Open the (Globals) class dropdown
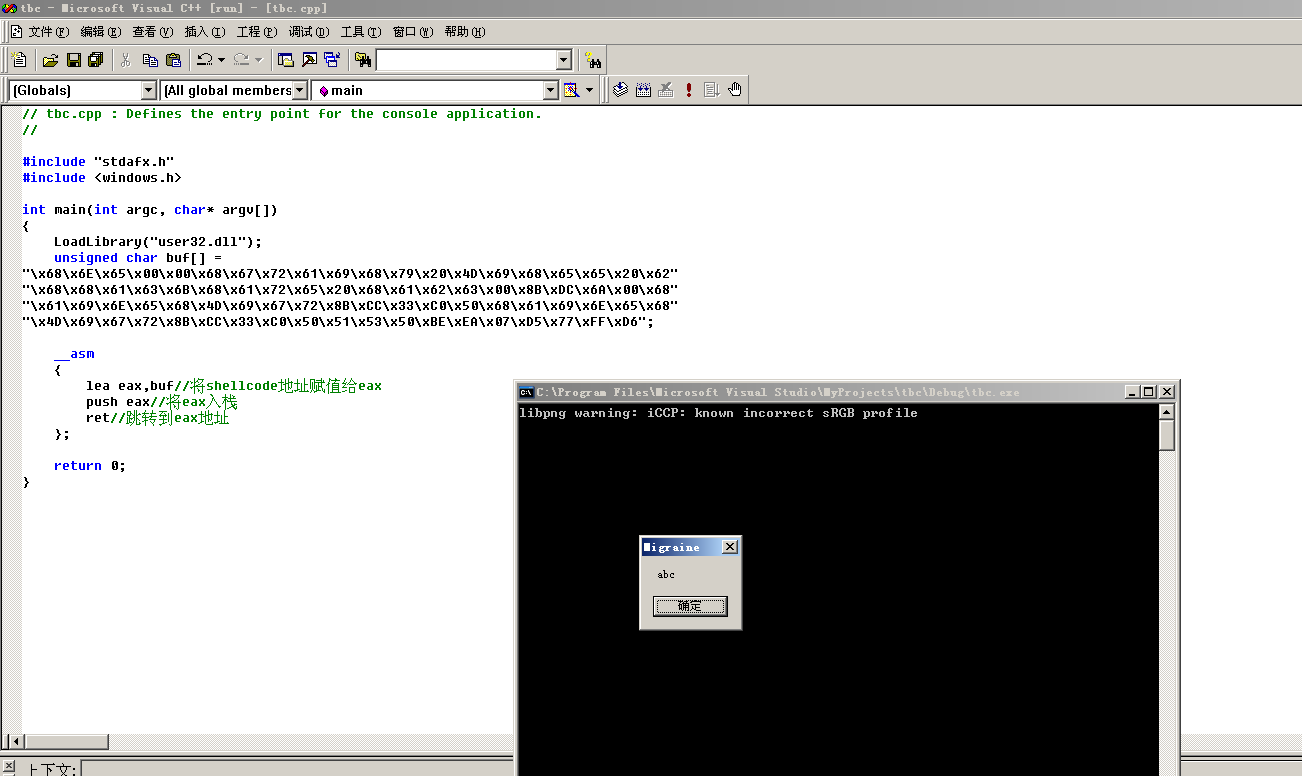This screenshot has height=776, width=1302. (x=149, y=90)
